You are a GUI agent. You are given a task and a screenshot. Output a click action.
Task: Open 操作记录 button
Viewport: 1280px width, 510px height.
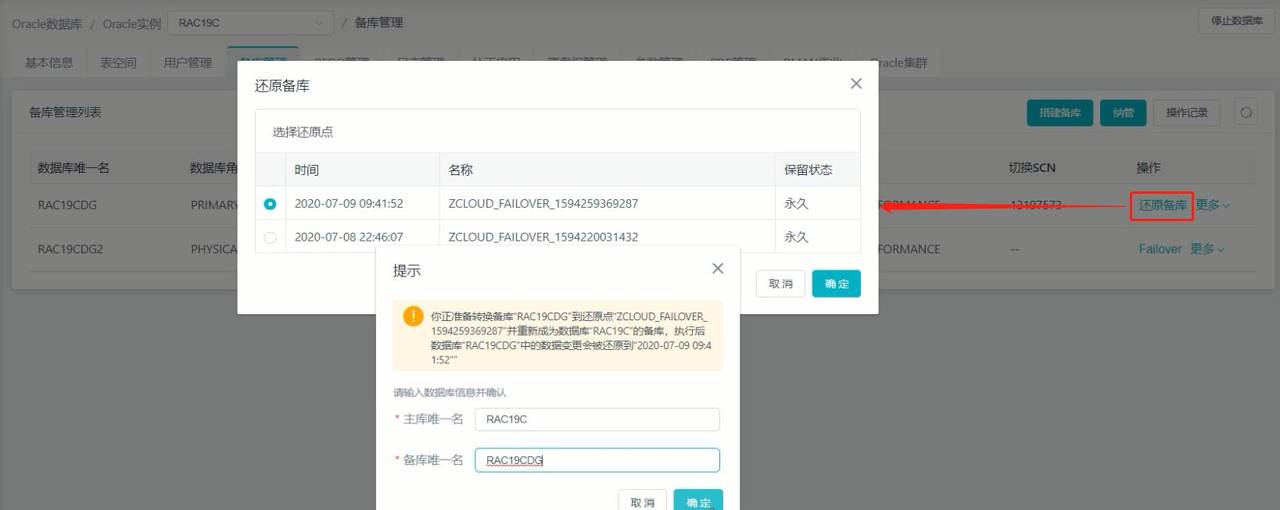1187,113
